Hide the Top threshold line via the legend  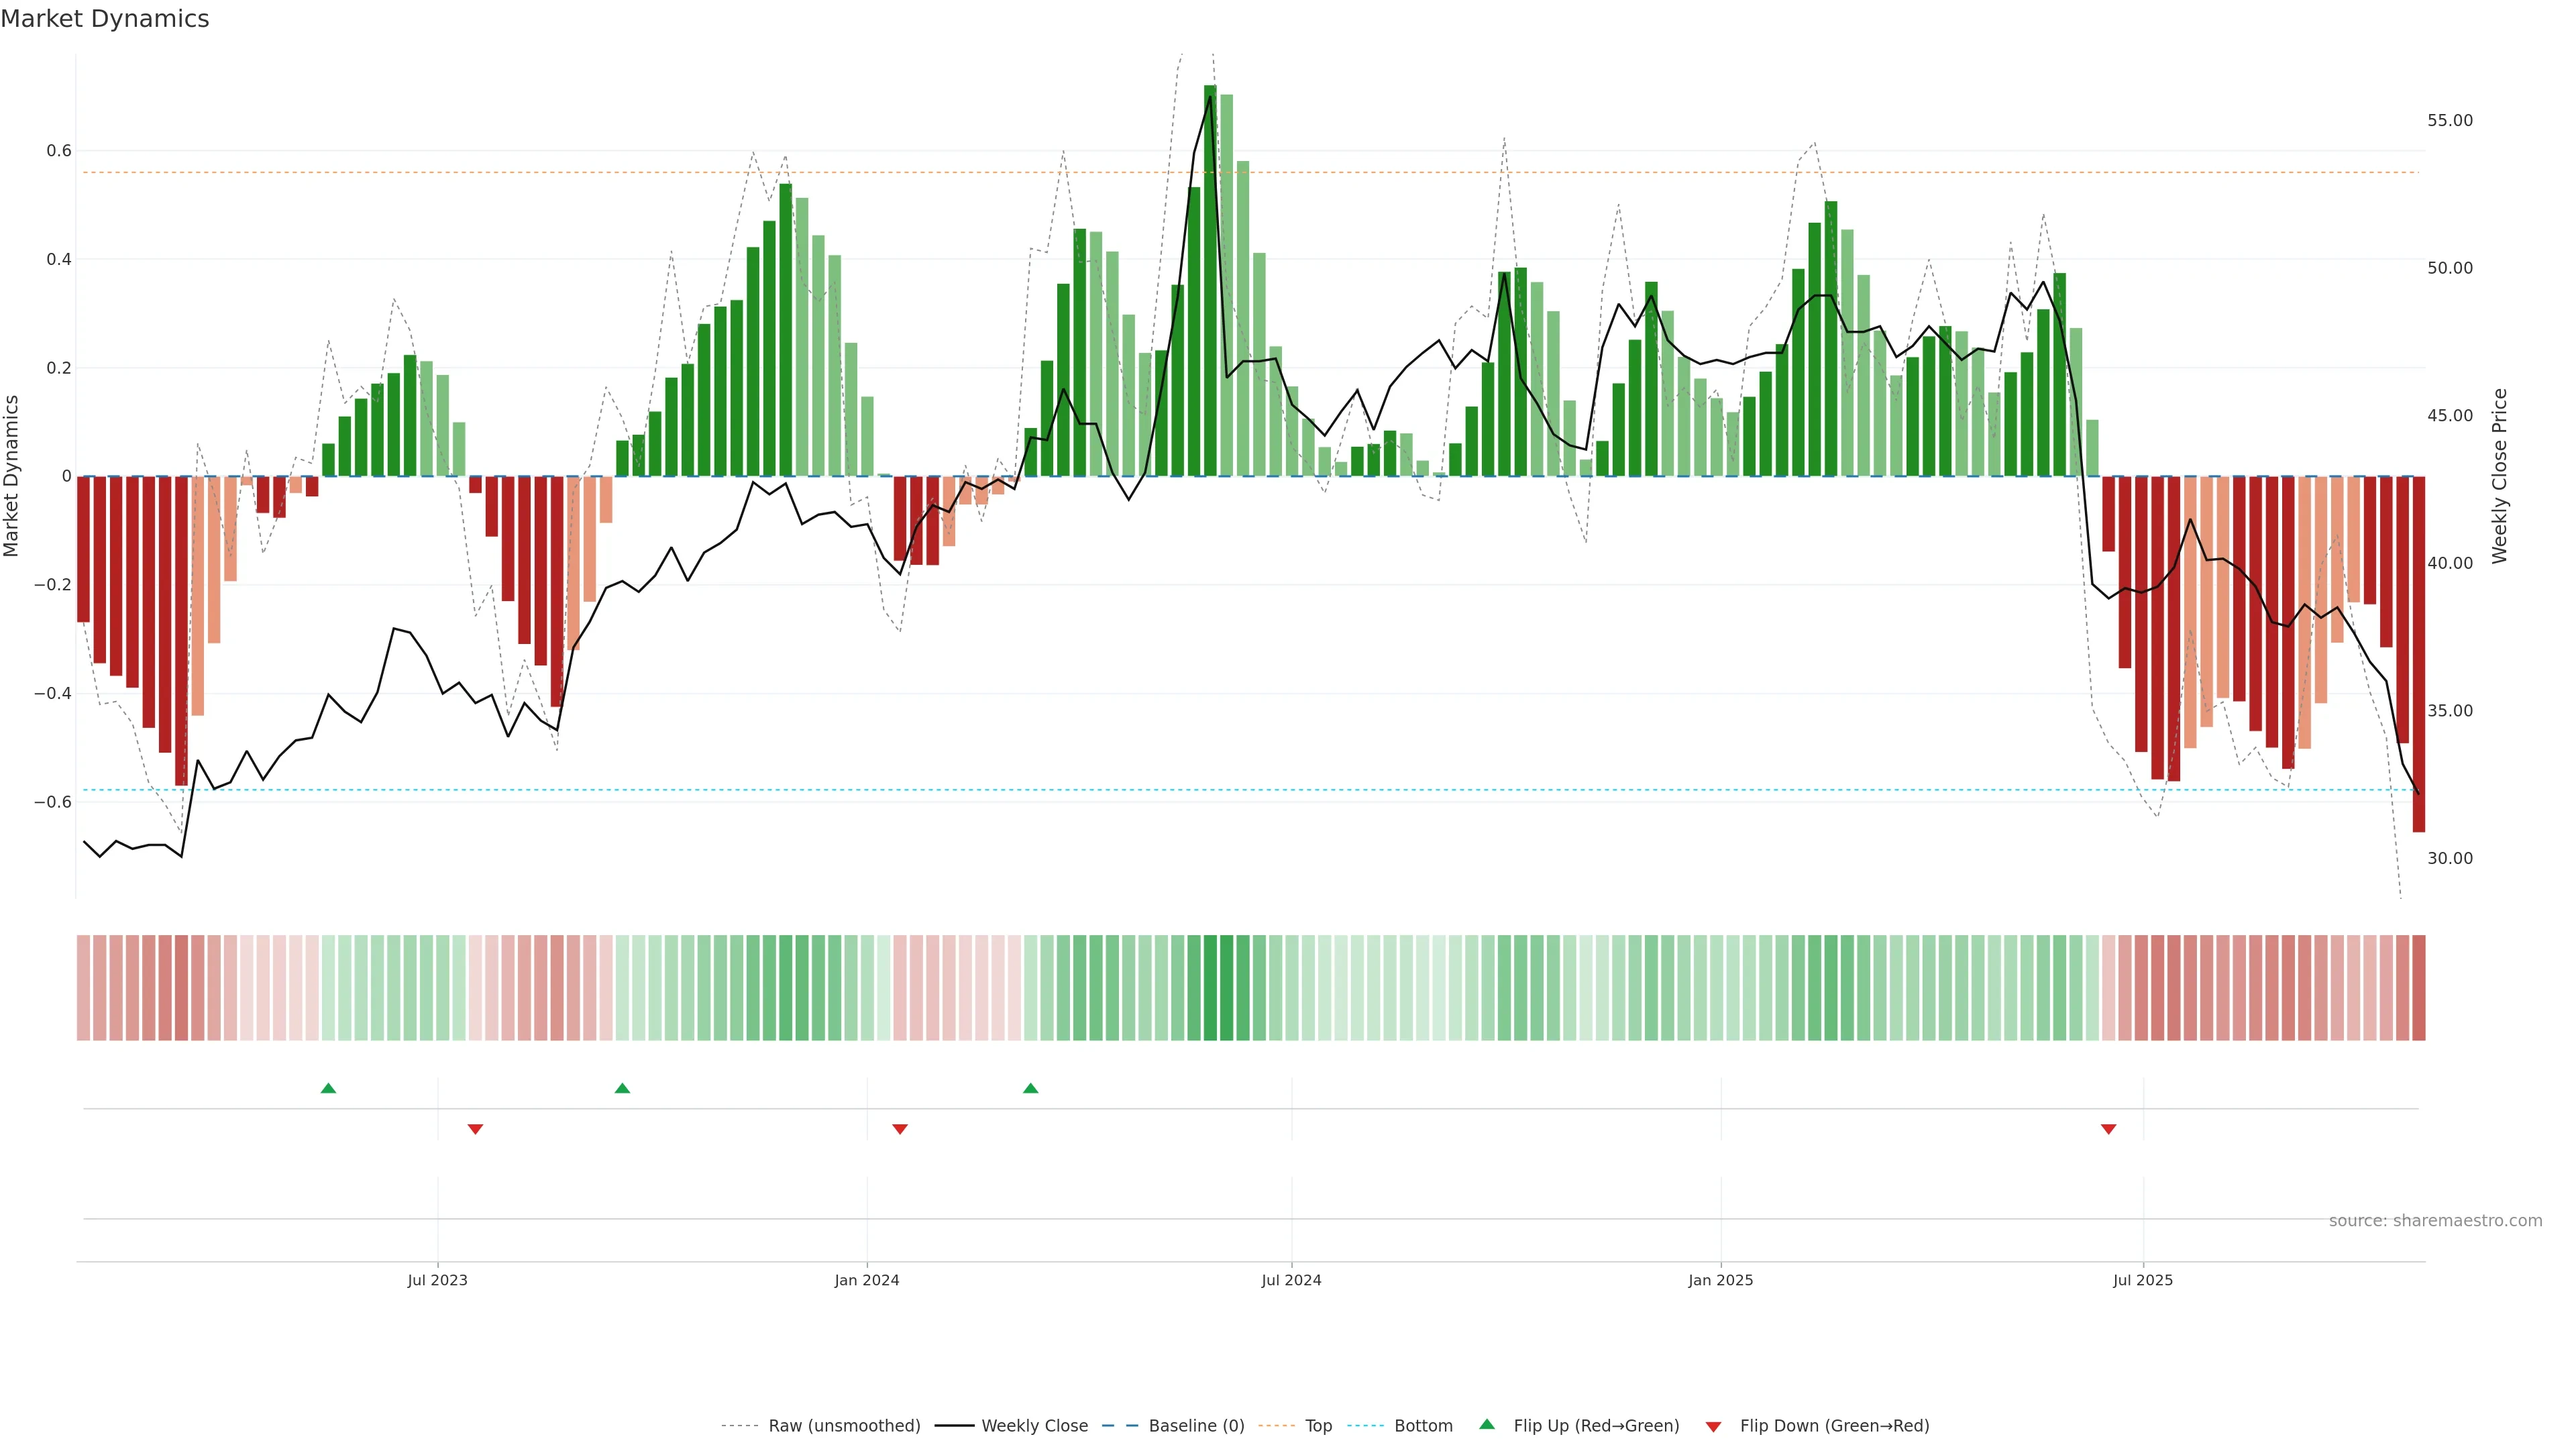coord(1318,1425)
